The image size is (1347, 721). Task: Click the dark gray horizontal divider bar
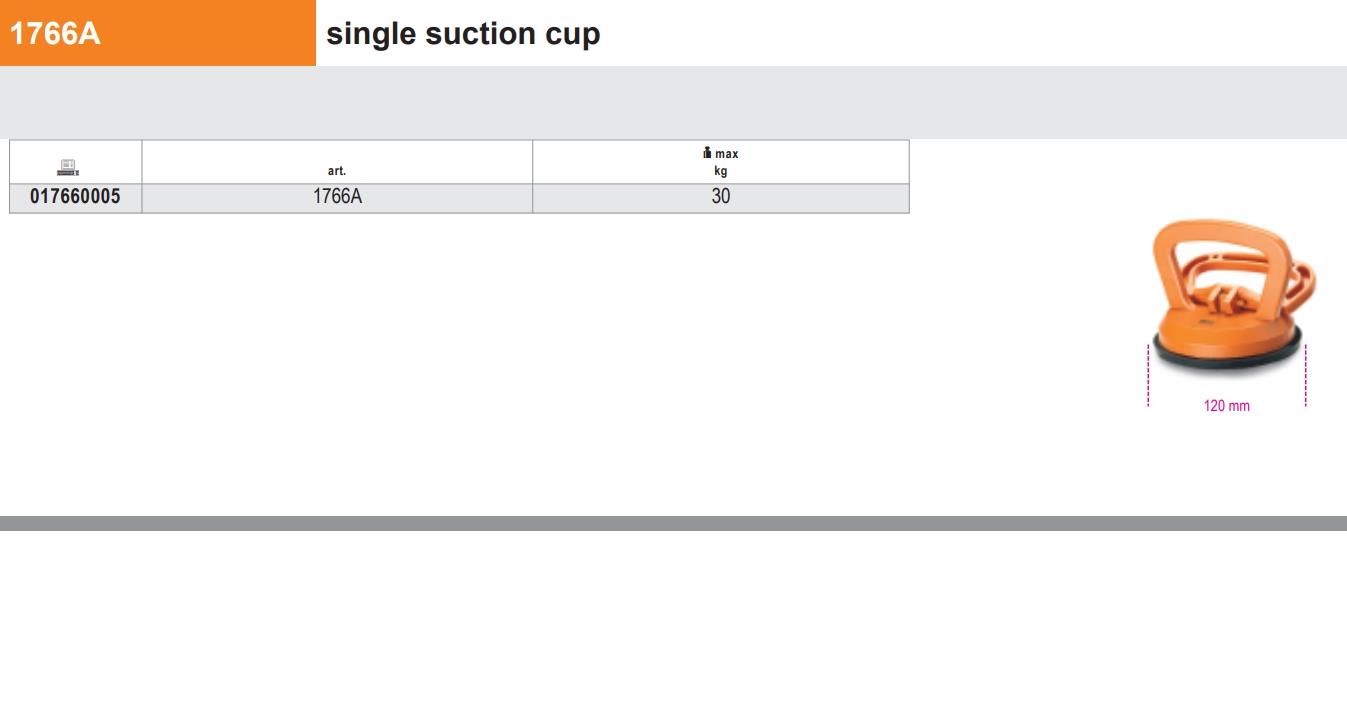coord(673,523)
